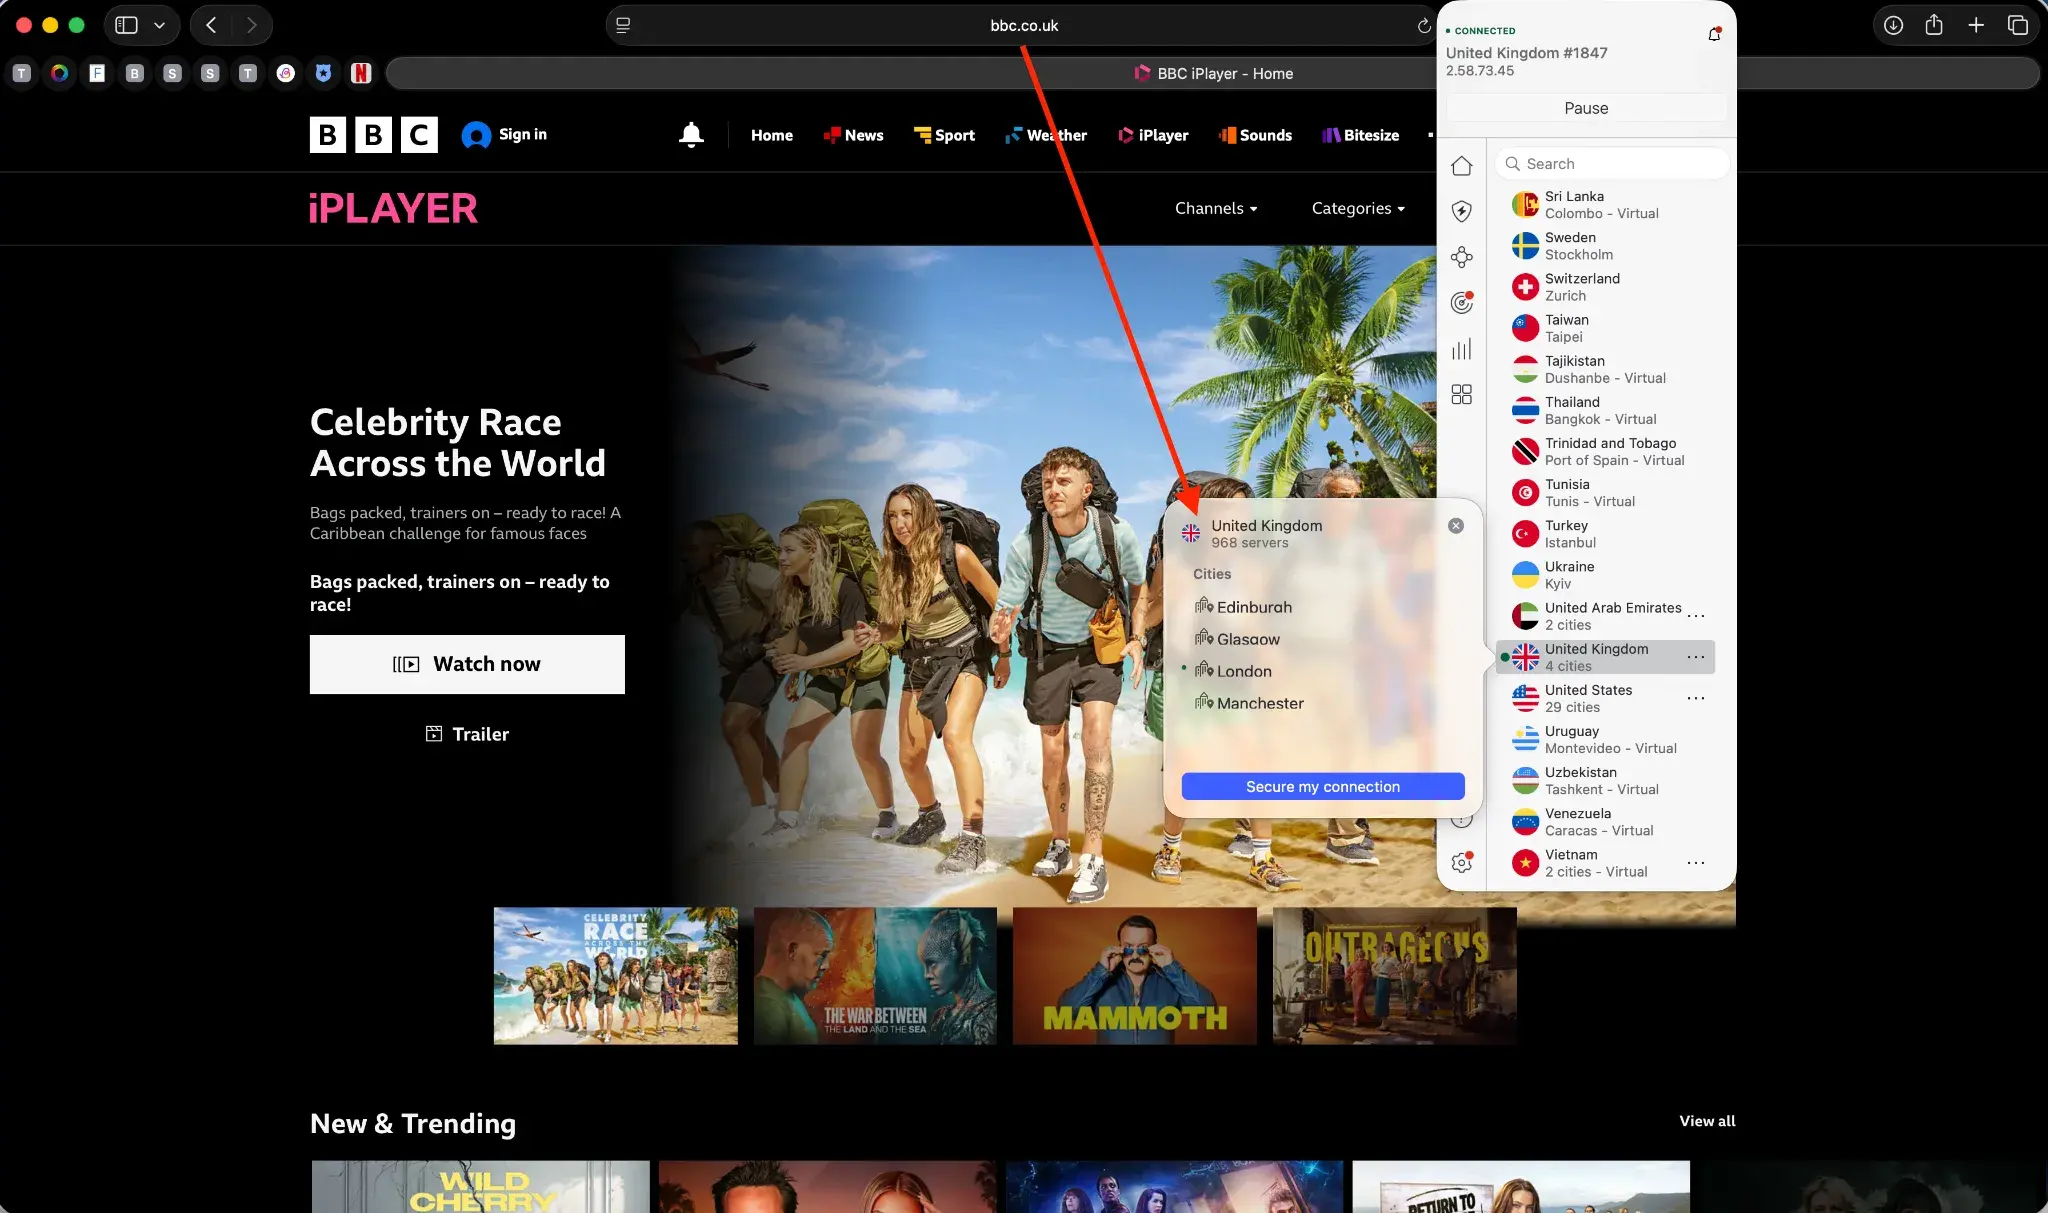Open a new tab in Safari

tap(1975, 25)
